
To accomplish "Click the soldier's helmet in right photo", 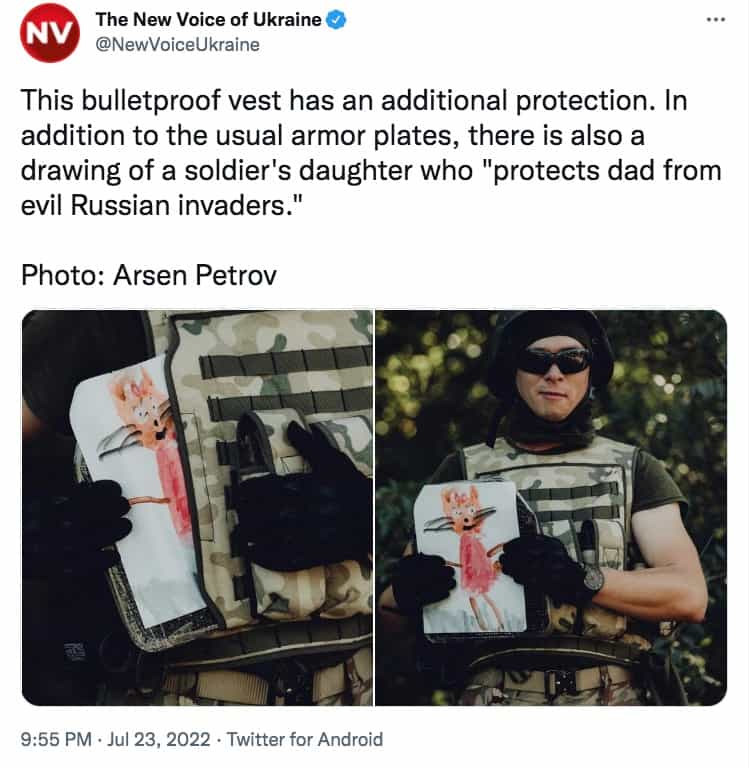I will [x=551, y=343].
